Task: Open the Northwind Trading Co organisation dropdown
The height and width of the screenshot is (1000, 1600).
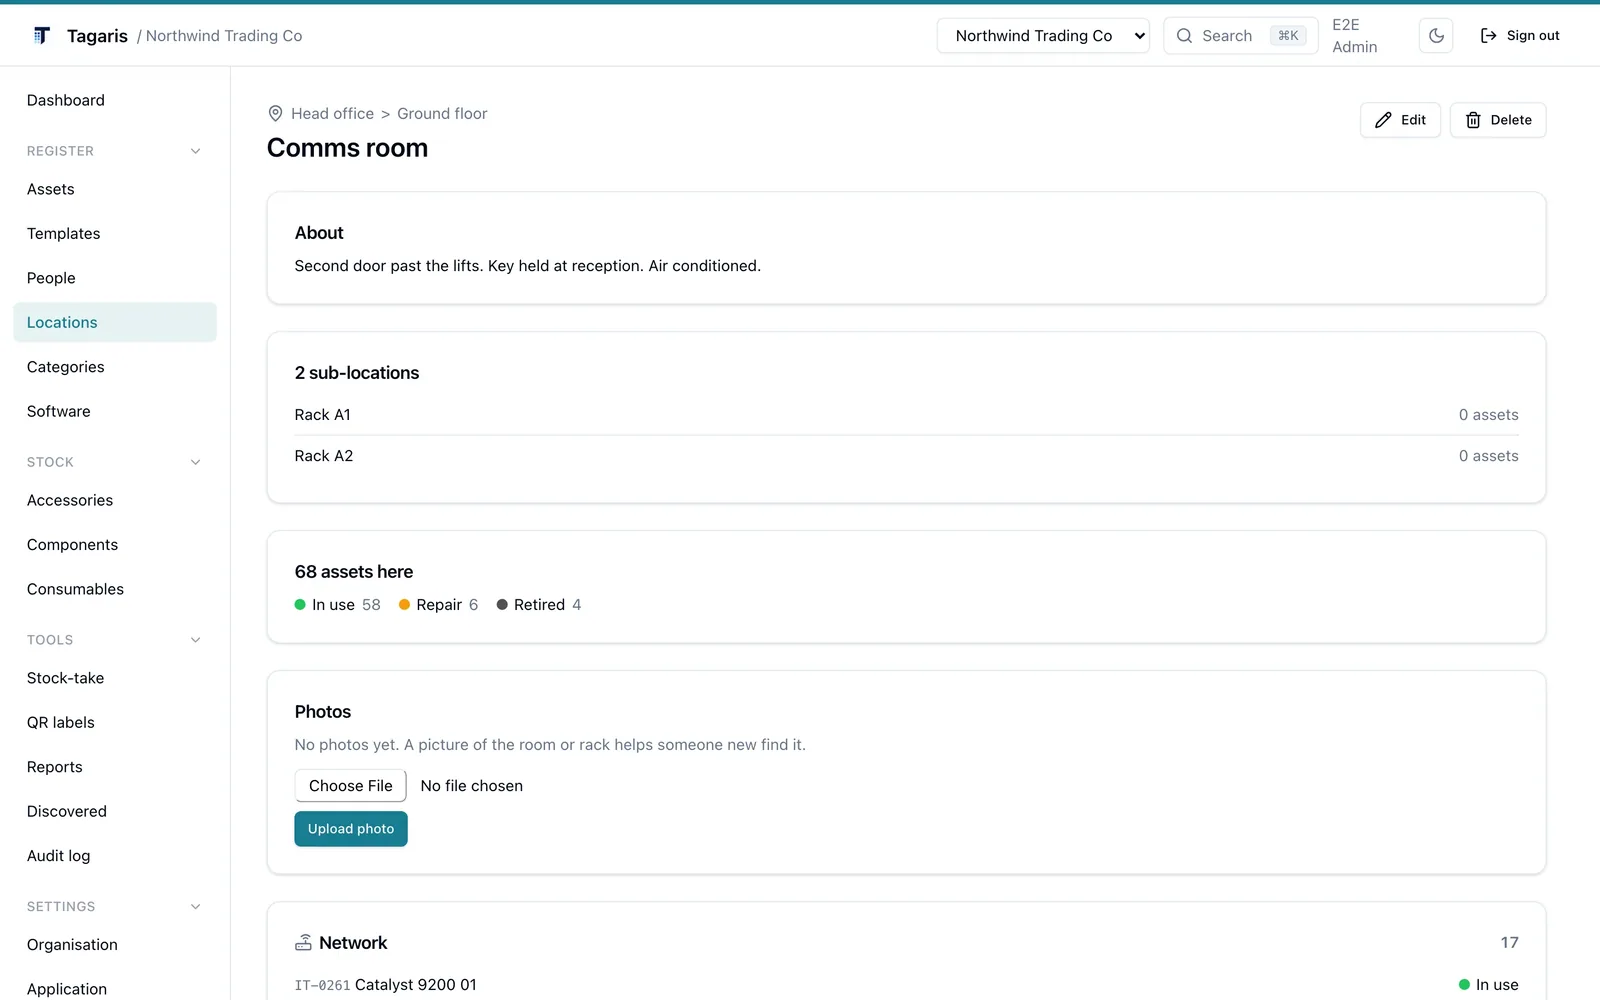Action: (1043, 36)
